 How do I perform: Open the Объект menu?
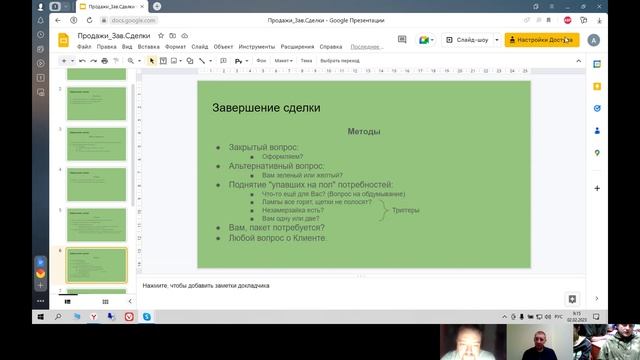pyautogui.click(x=223, y=47)
